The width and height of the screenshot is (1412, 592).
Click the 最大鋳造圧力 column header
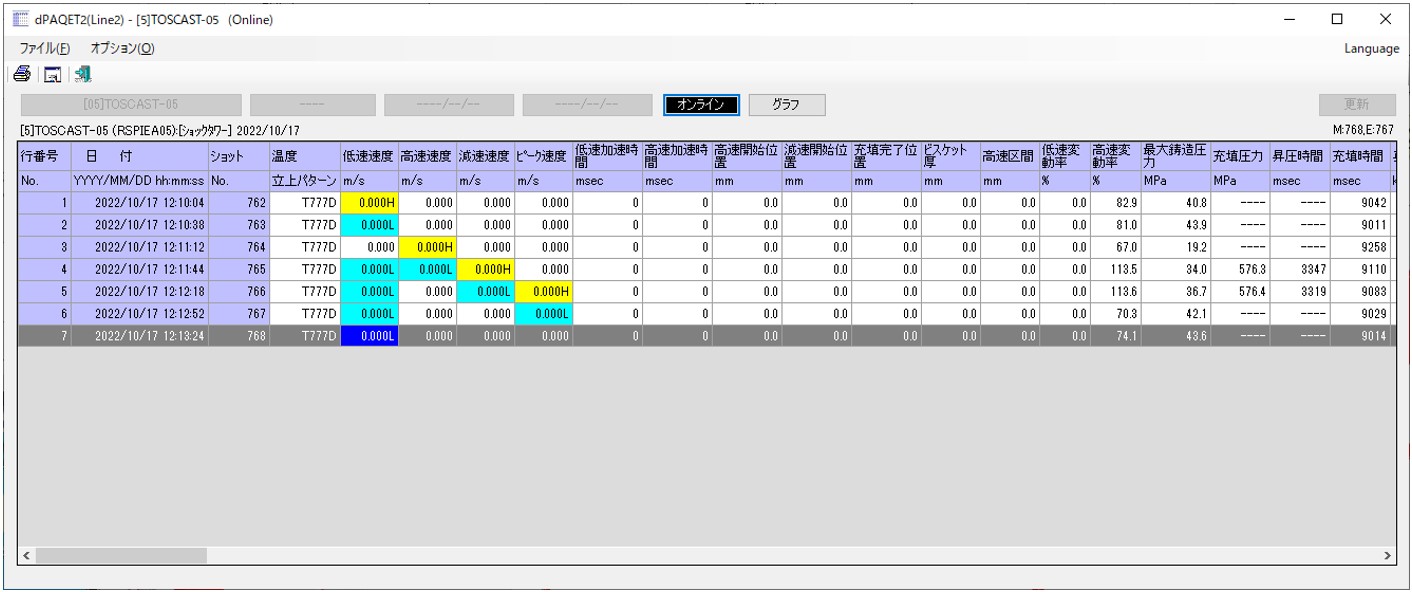pos(1175,156)
